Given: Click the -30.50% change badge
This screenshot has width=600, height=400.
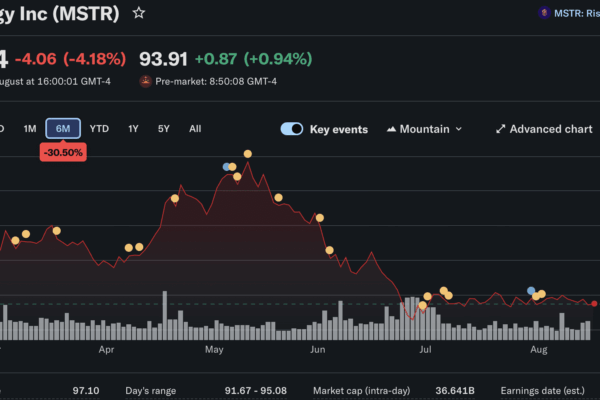Looking at the screenshot, I should click(x=63, y=152).
